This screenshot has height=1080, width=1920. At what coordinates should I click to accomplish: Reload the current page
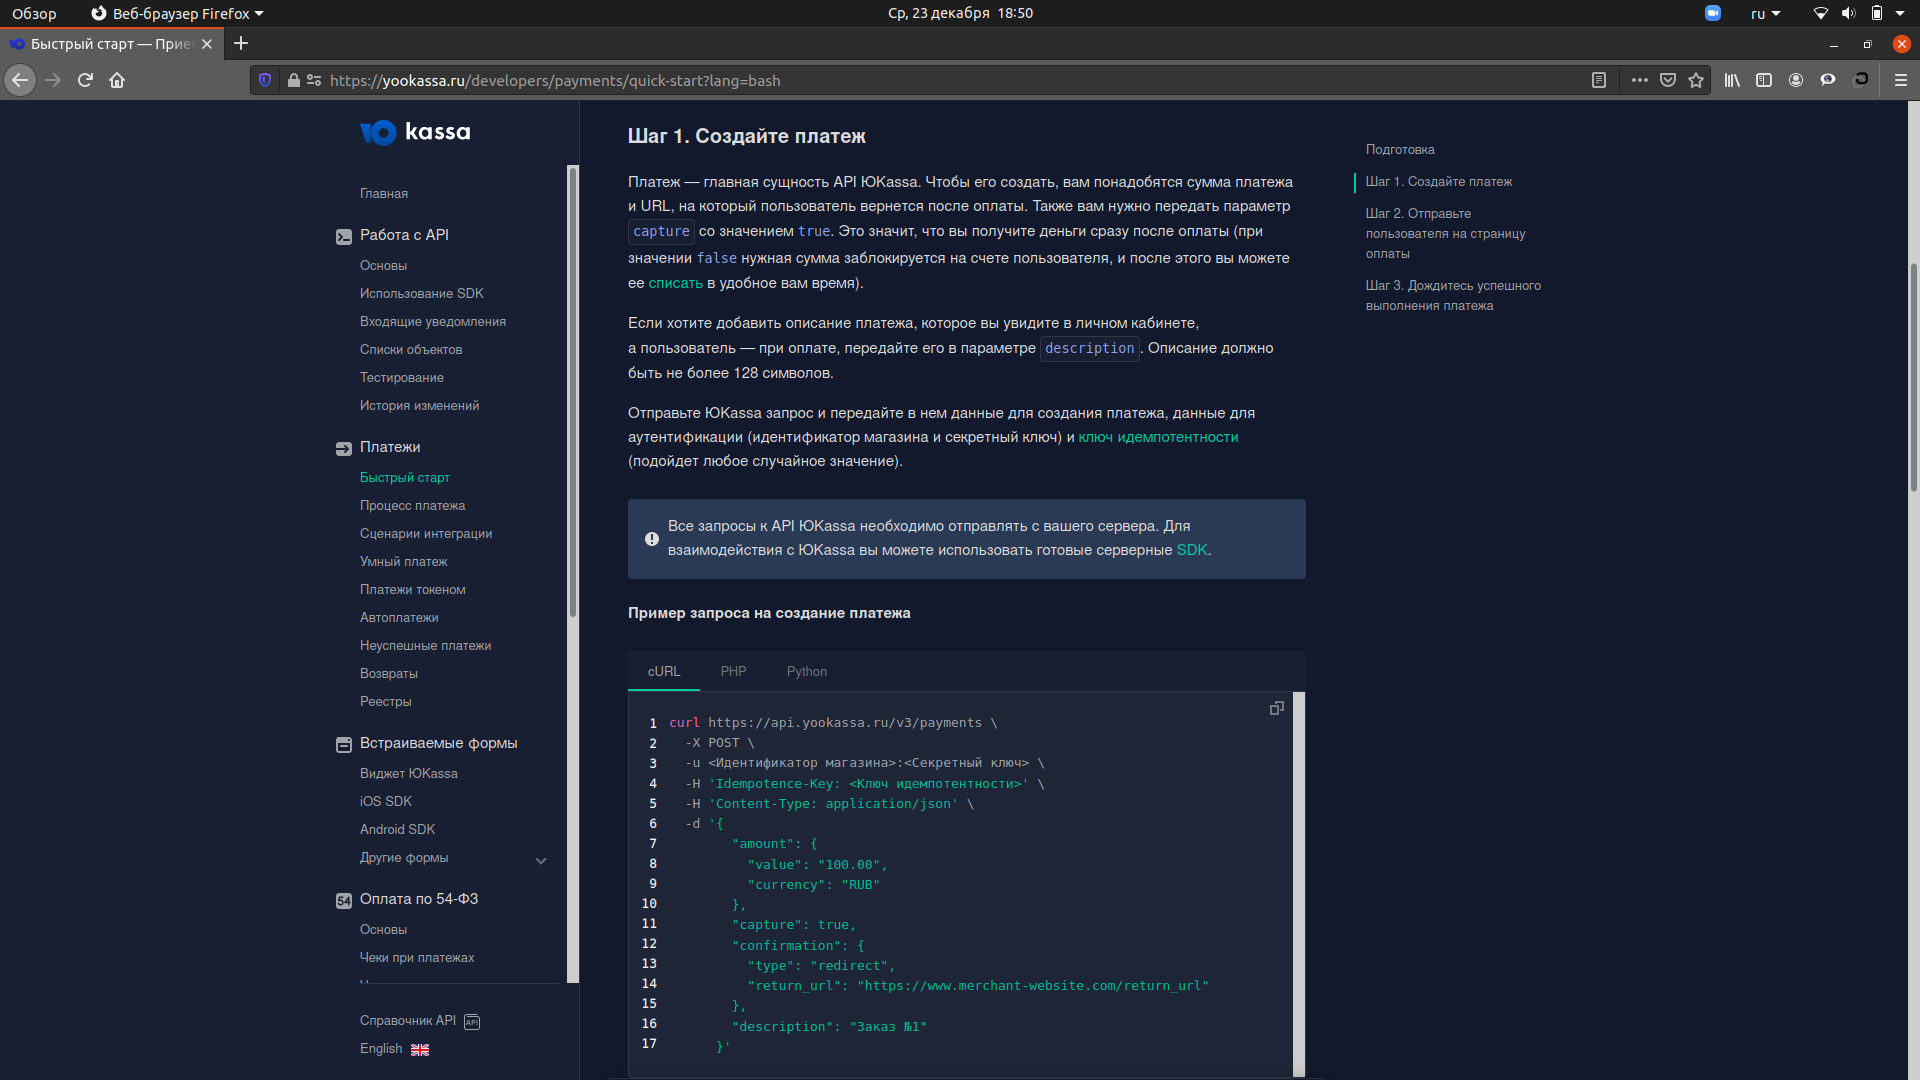pyautogui.click(x=85, y=80)
